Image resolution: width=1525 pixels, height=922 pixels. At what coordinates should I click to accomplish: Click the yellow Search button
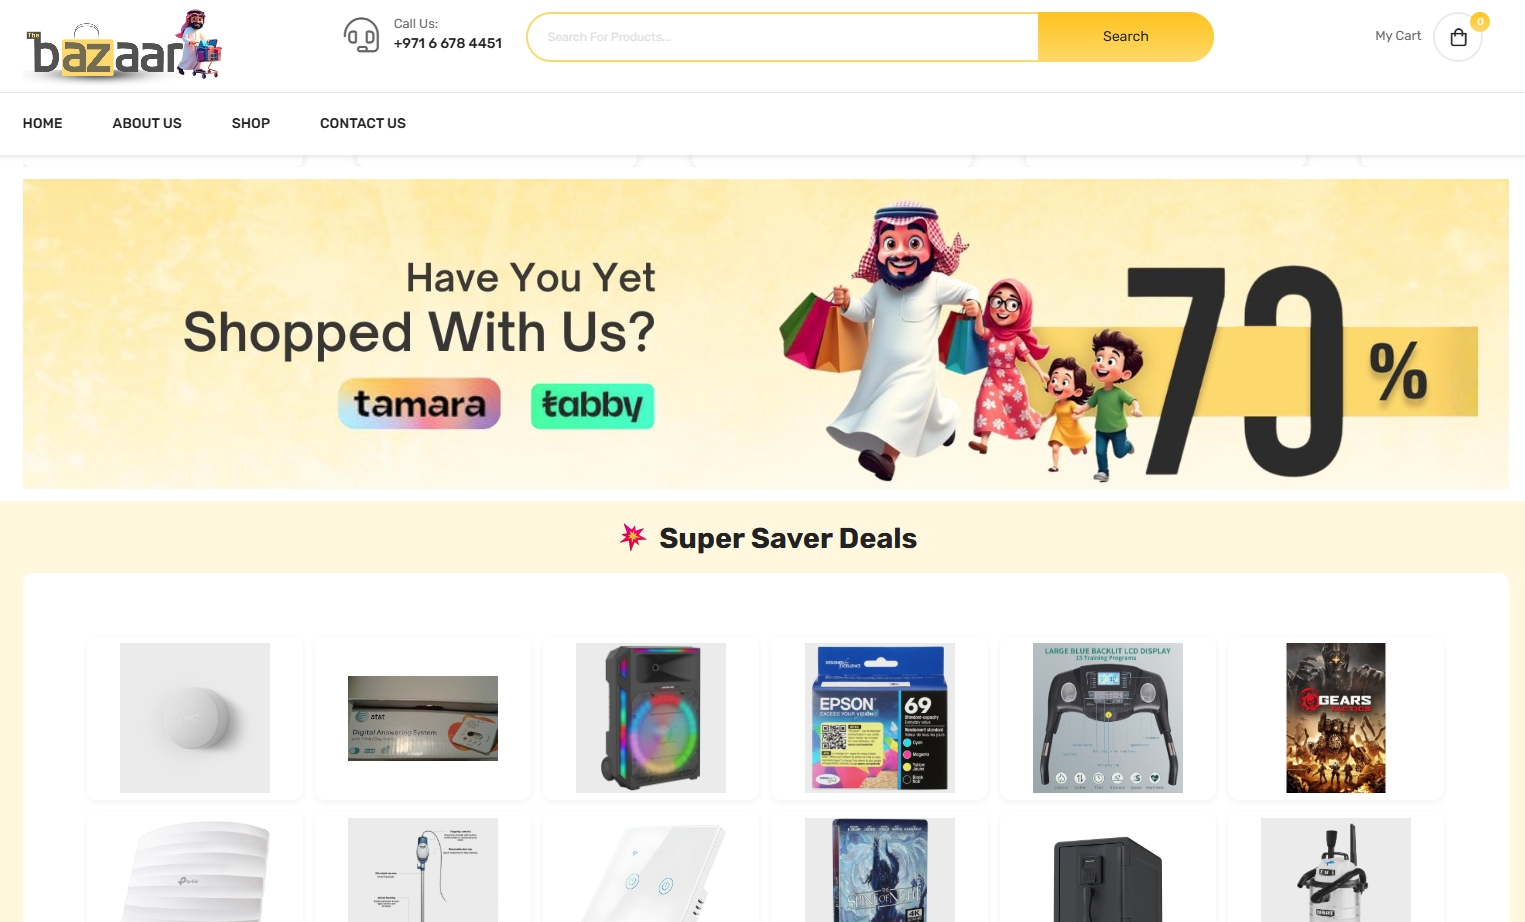point(1125,37)
